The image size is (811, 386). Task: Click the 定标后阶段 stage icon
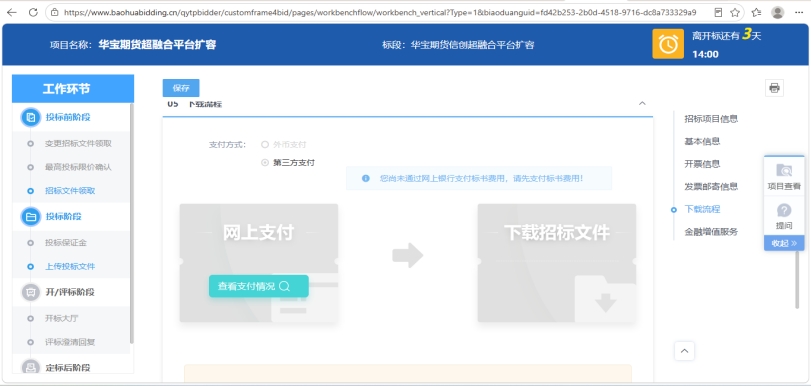(x=31, y=367)
